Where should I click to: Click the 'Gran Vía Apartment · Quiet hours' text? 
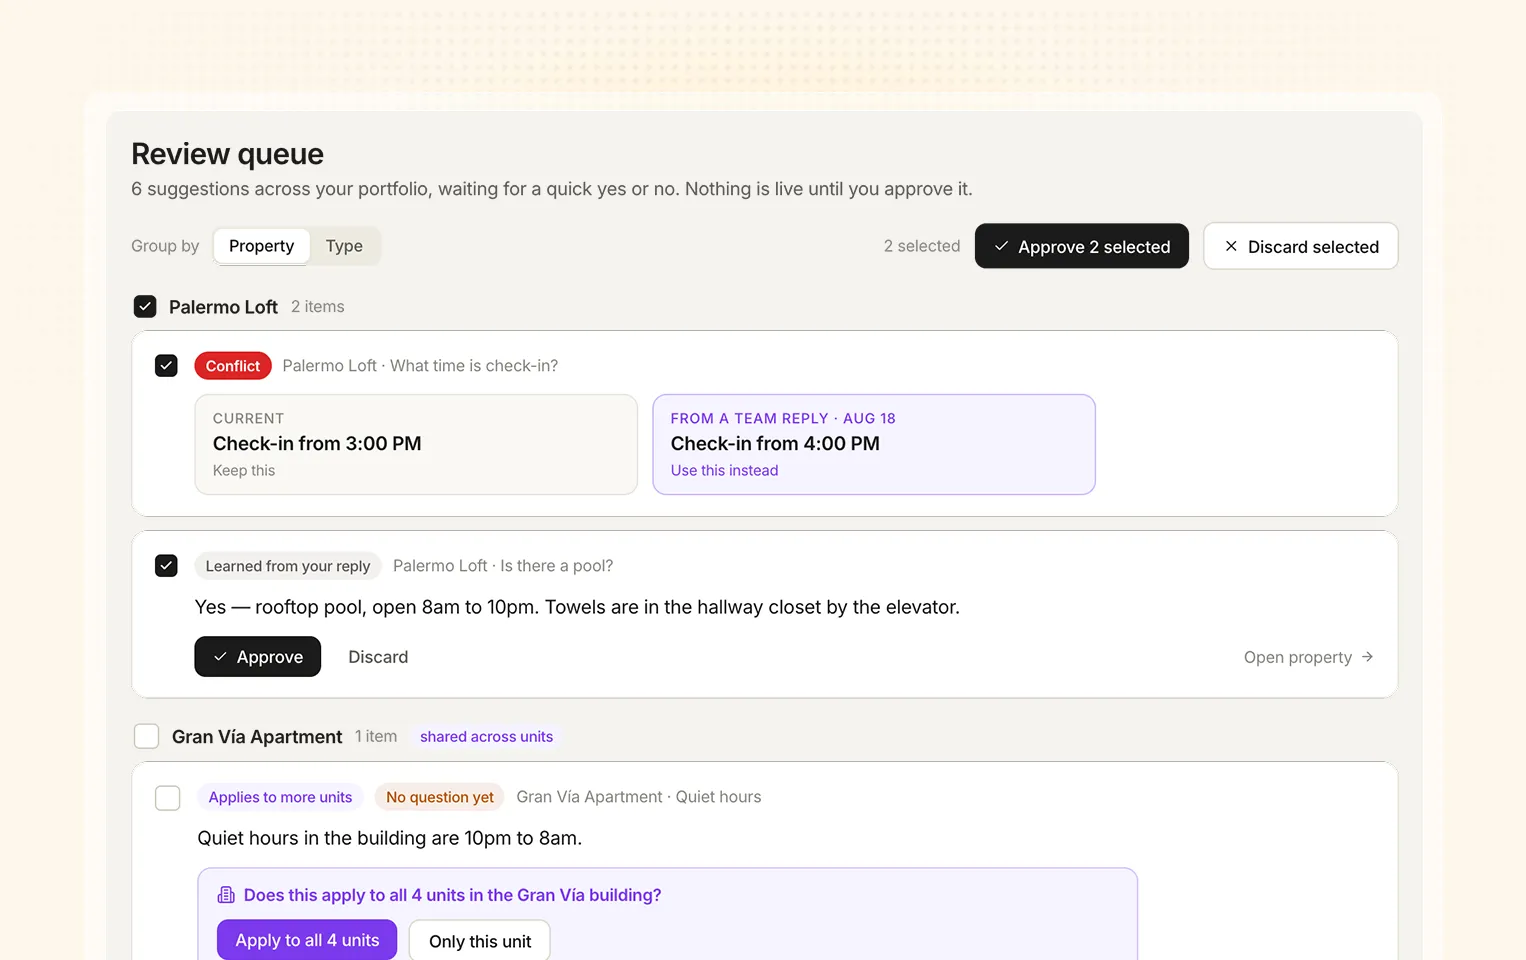point(639,797)
